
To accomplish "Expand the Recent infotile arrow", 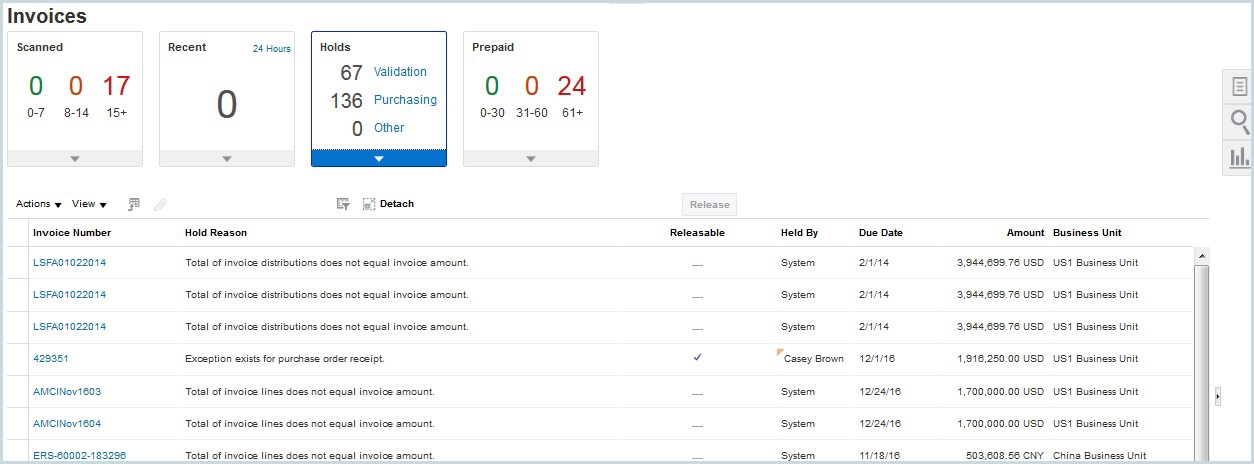I will coord(227,158).
